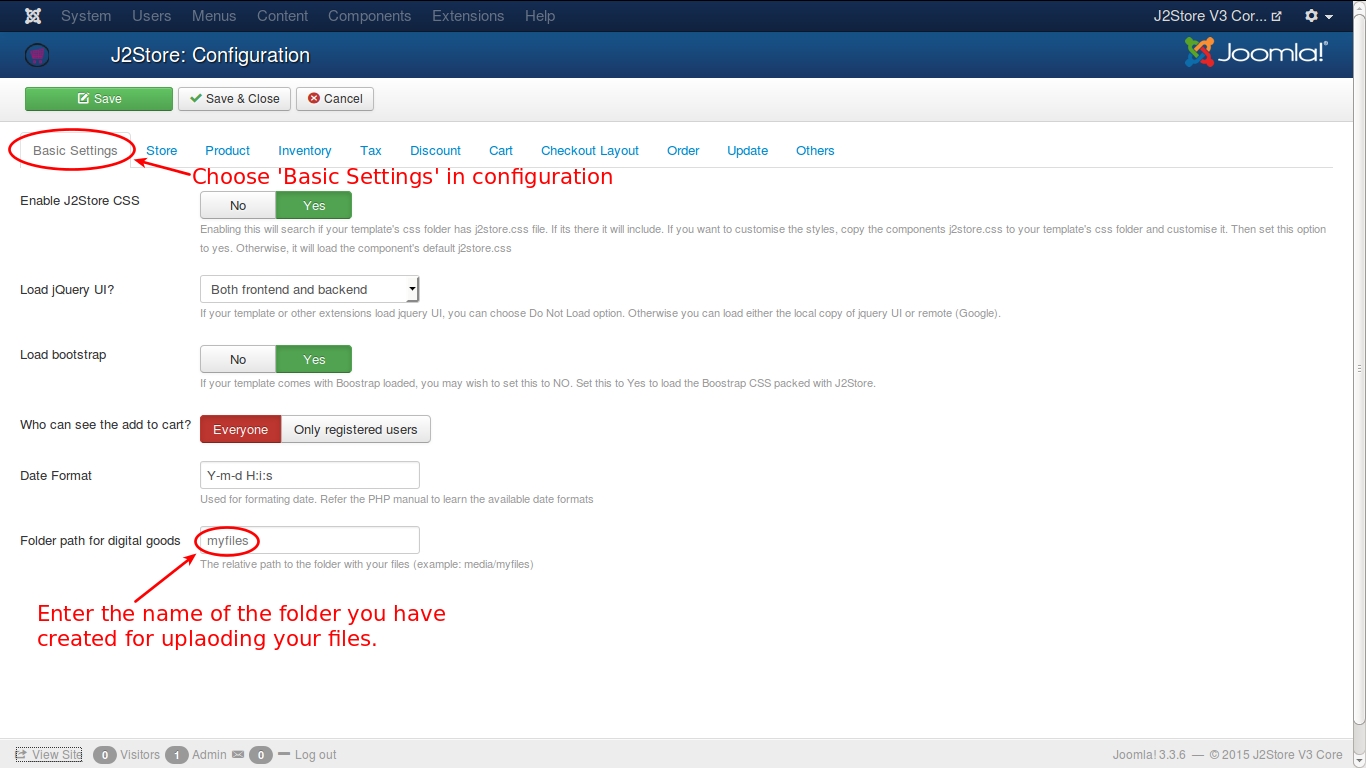Click the Joomla! brand logo
Screen dimensions: 1366x768
coord(1256,52)
